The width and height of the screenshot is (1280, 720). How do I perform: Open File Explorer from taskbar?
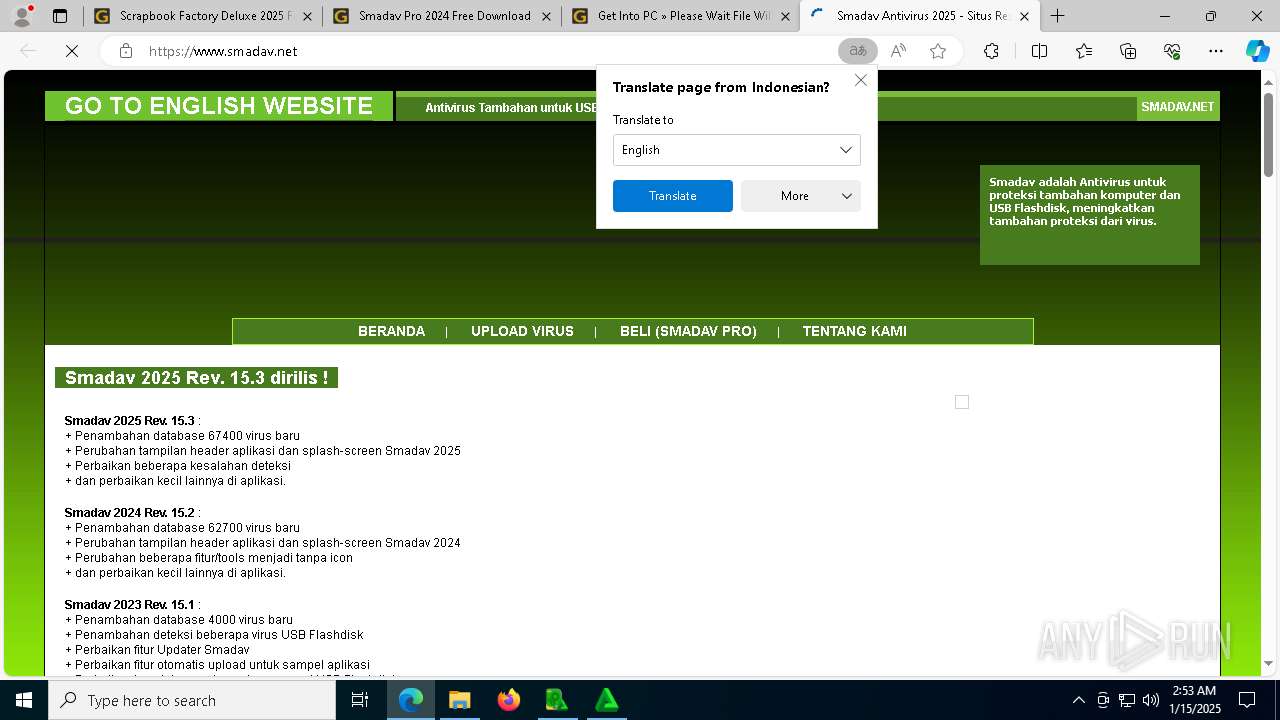pyautogui.click(x=459, y=700)
